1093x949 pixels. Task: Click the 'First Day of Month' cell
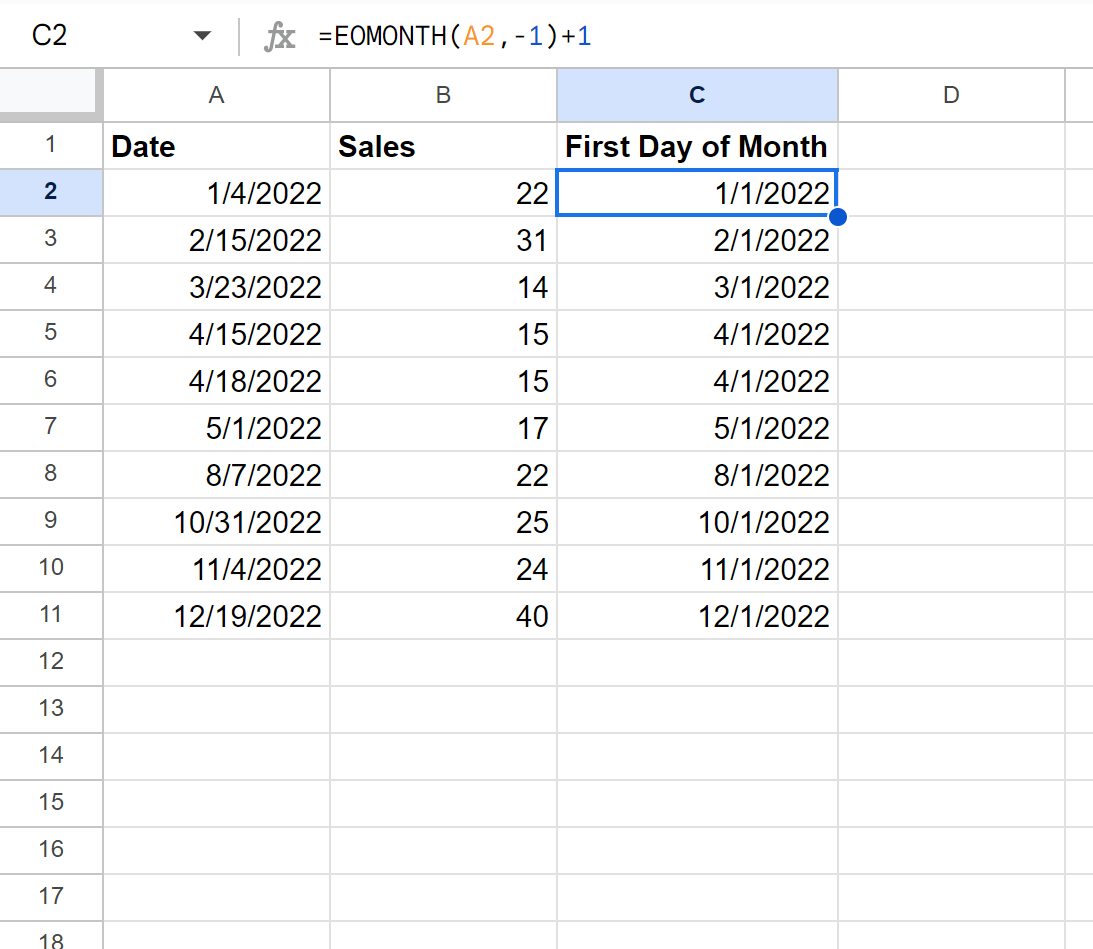697,146
